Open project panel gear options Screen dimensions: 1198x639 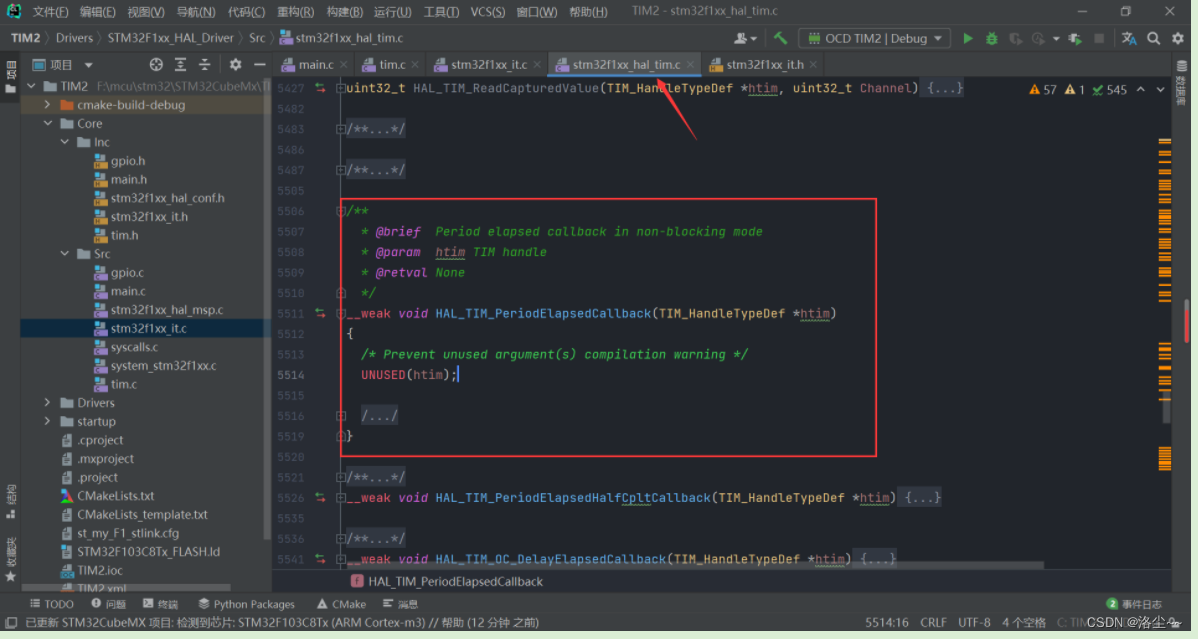[235, 65]
